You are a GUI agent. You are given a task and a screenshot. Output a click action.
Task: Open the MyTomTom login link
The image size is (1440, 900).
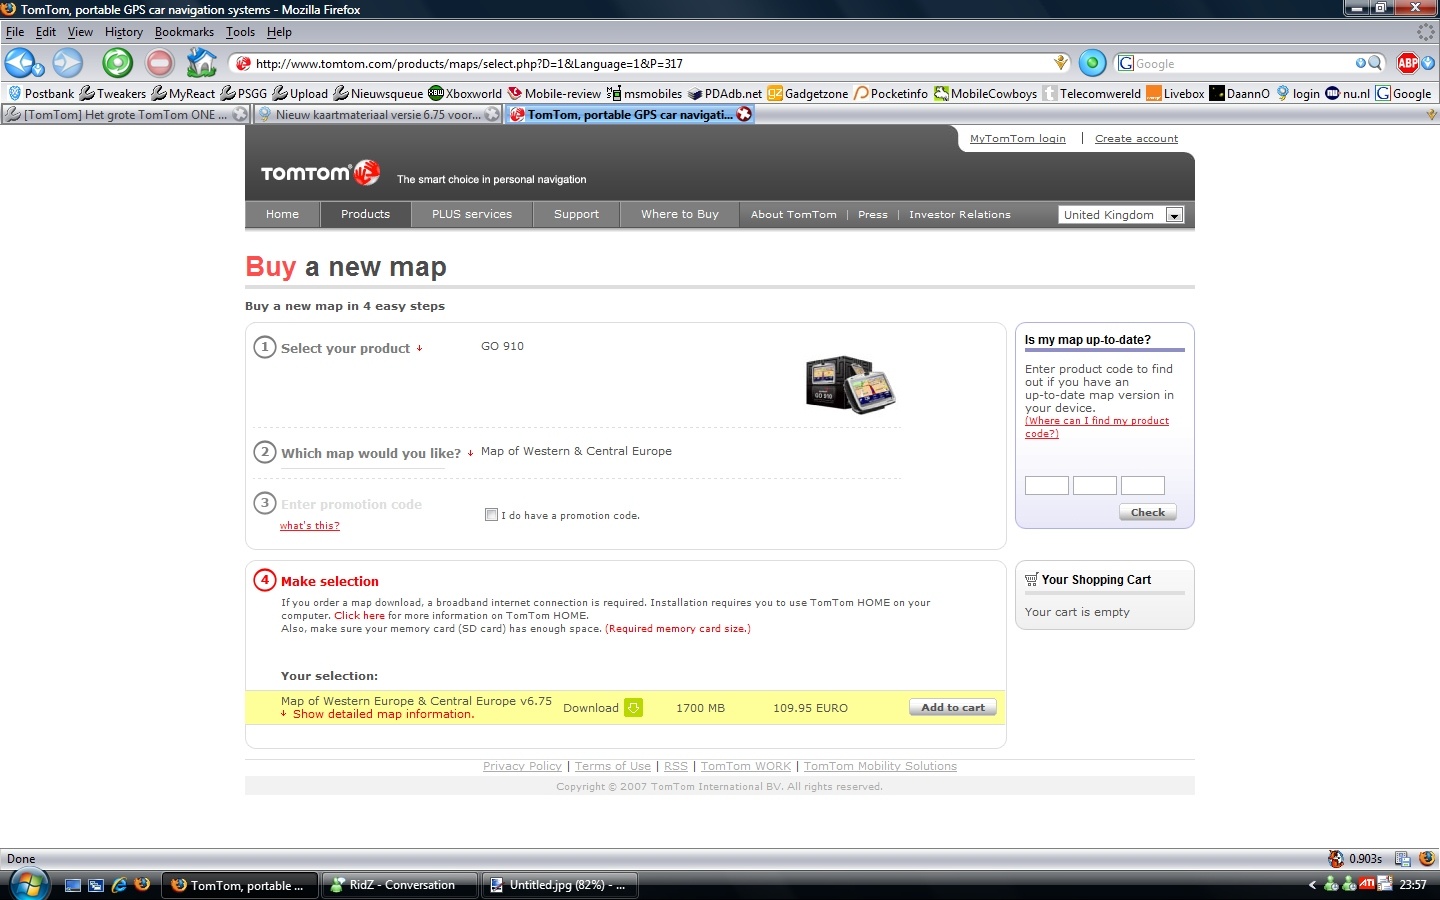coord(1018,139)
